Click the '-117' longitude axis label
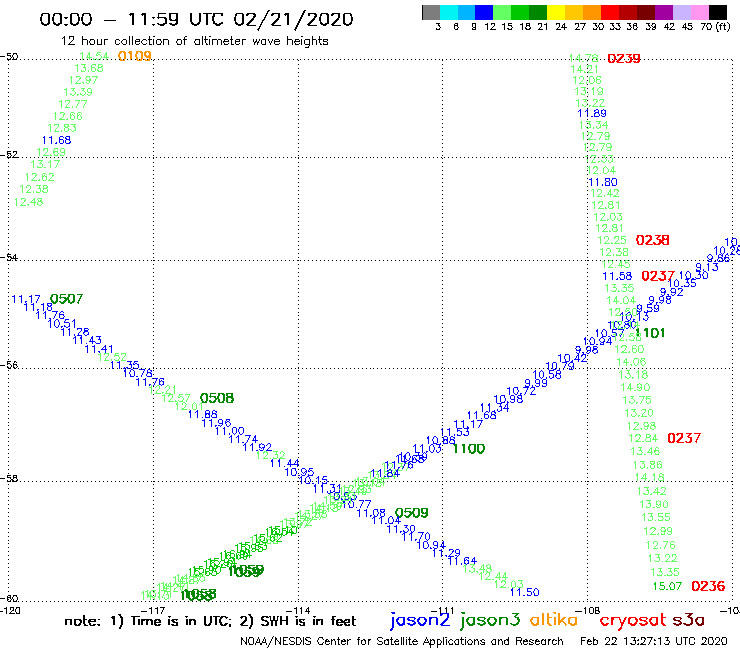740x650 pixels. click(153, 610)
